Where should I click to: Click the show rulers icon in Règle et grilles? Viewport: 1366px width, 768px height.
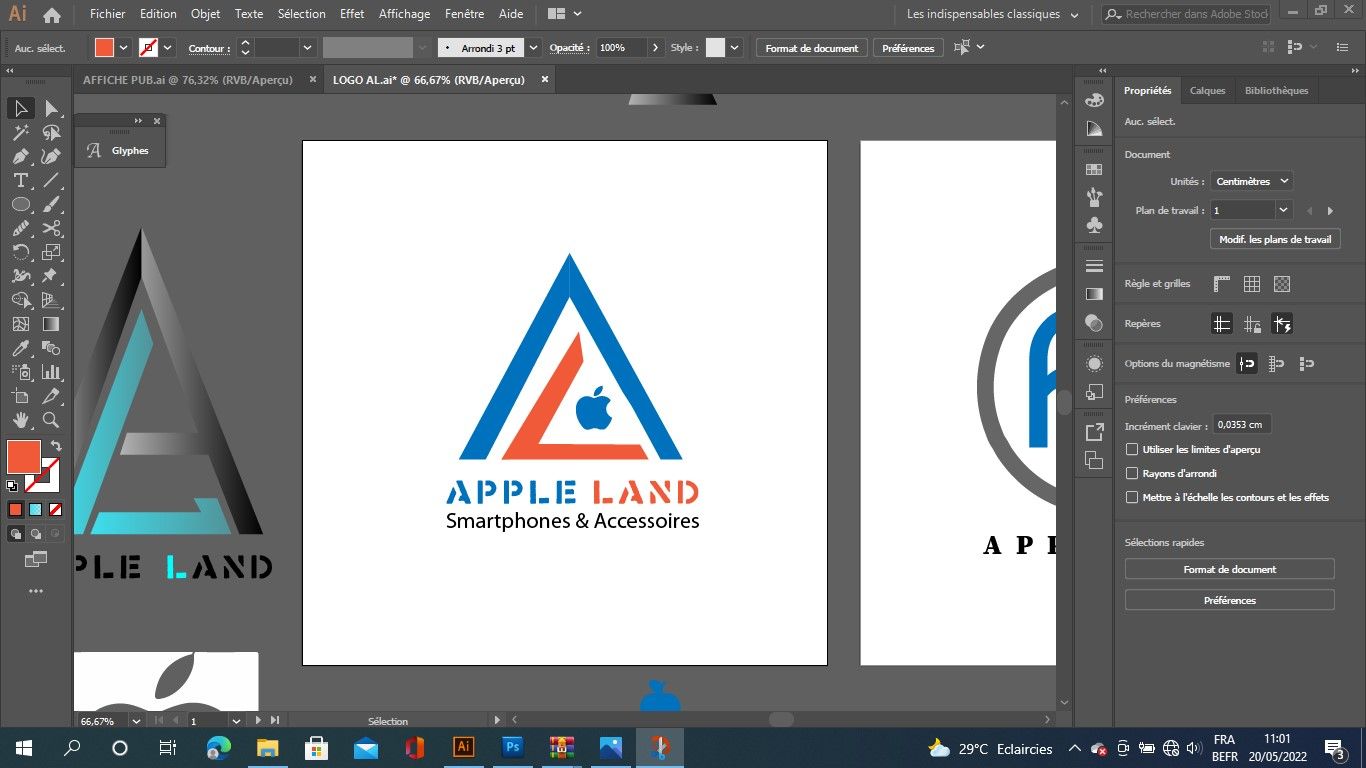[1221, 284]
